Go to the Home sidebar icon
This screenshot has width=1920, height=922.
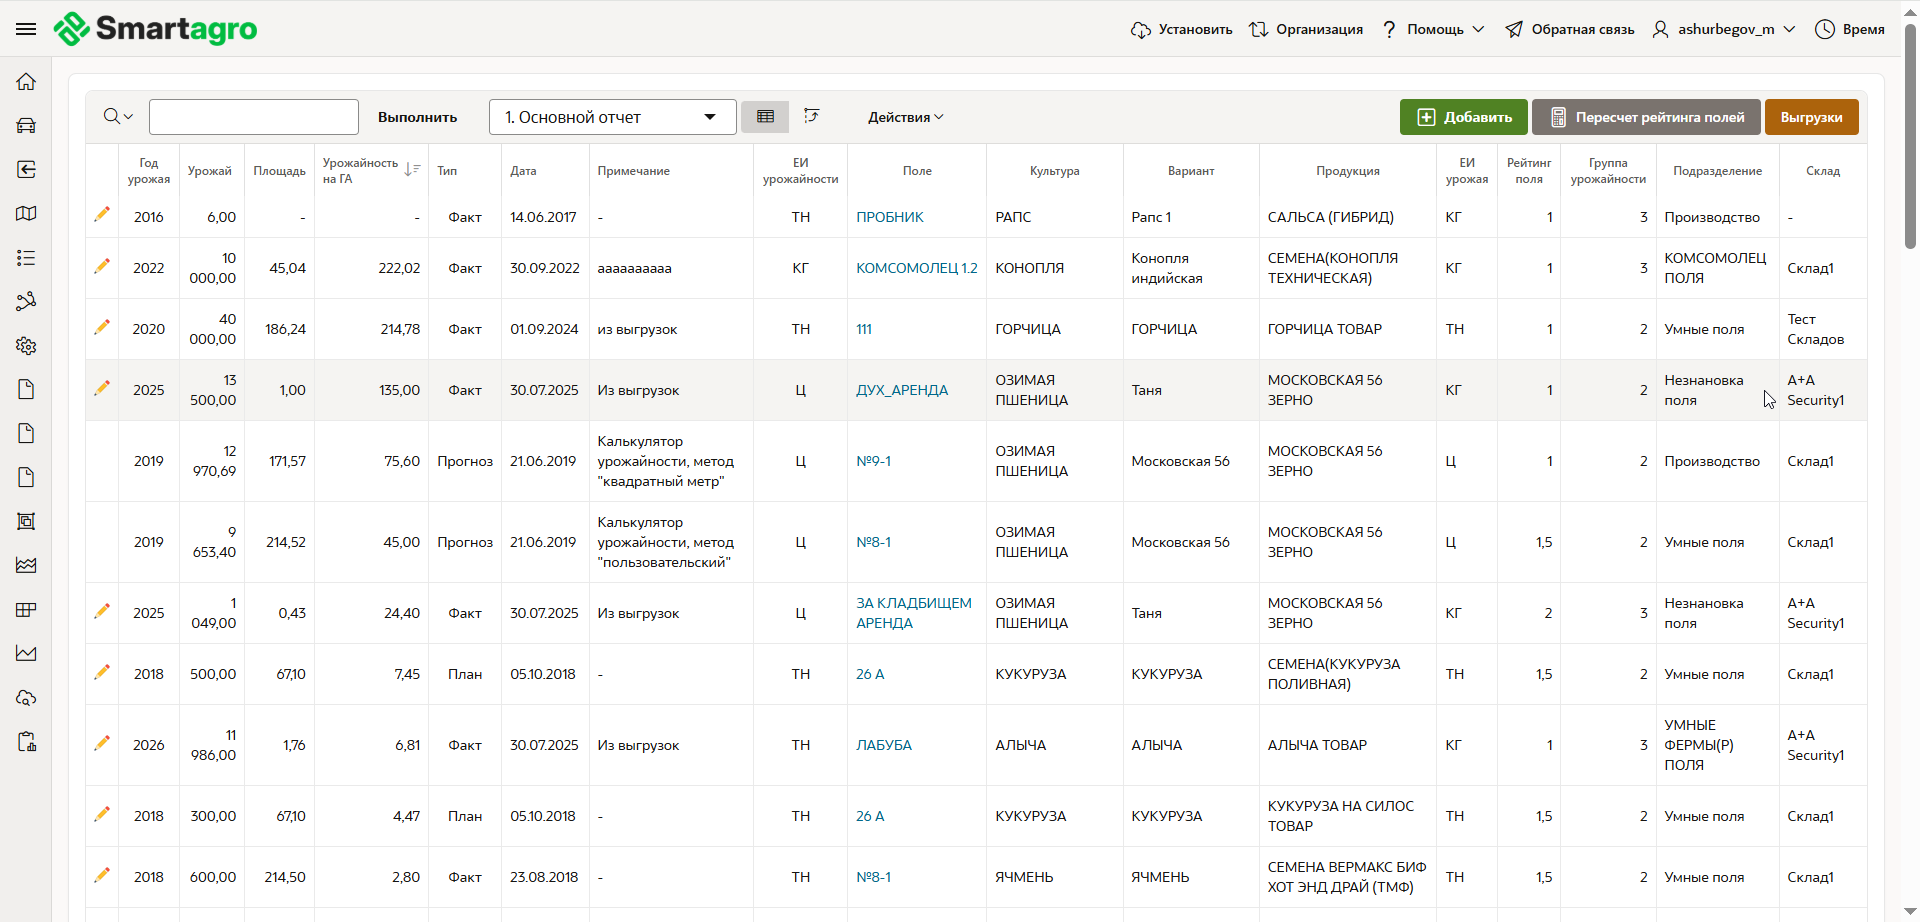pos(26,82)
